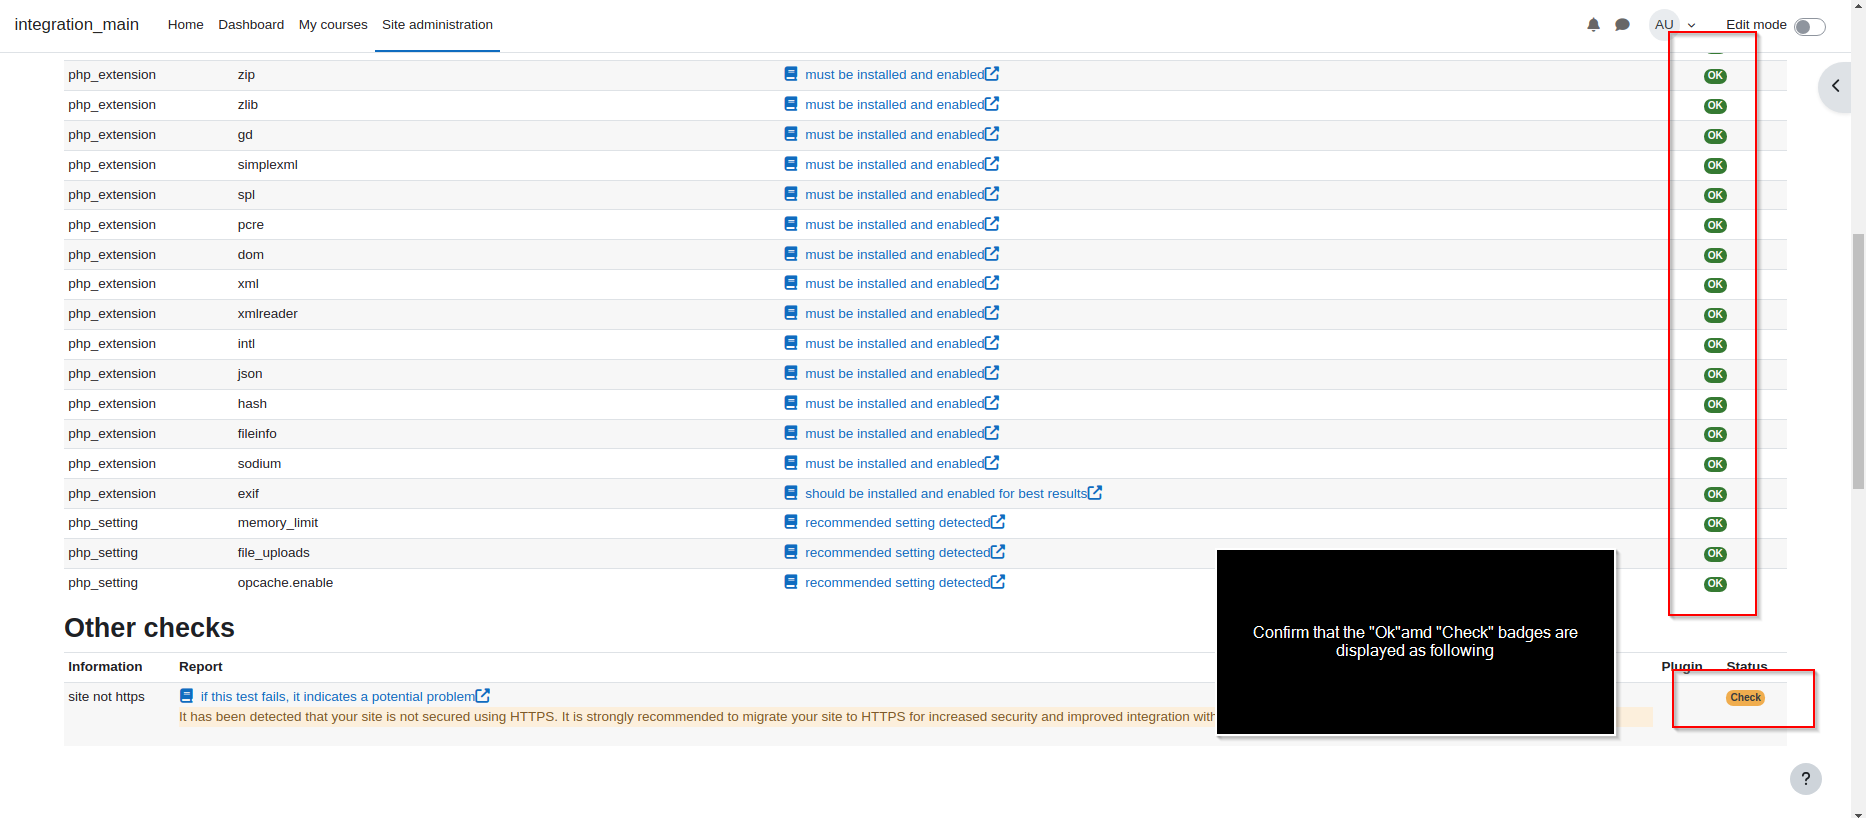
Task: Click the OK badge in the file_uploads row
Action: click(1715, 554)
